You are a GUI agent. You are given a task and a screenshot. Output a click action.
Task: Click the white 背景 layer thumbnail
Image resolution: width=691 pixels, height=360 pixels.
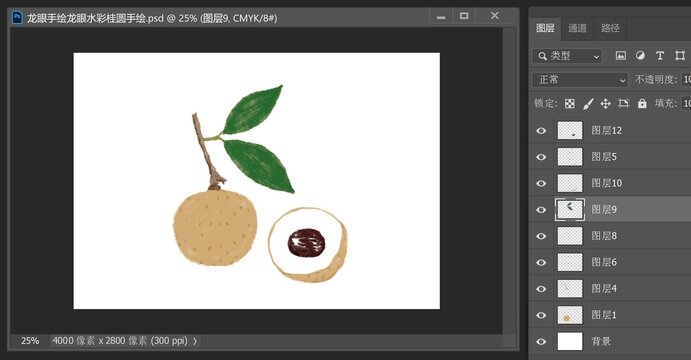[x=570, y=341]
